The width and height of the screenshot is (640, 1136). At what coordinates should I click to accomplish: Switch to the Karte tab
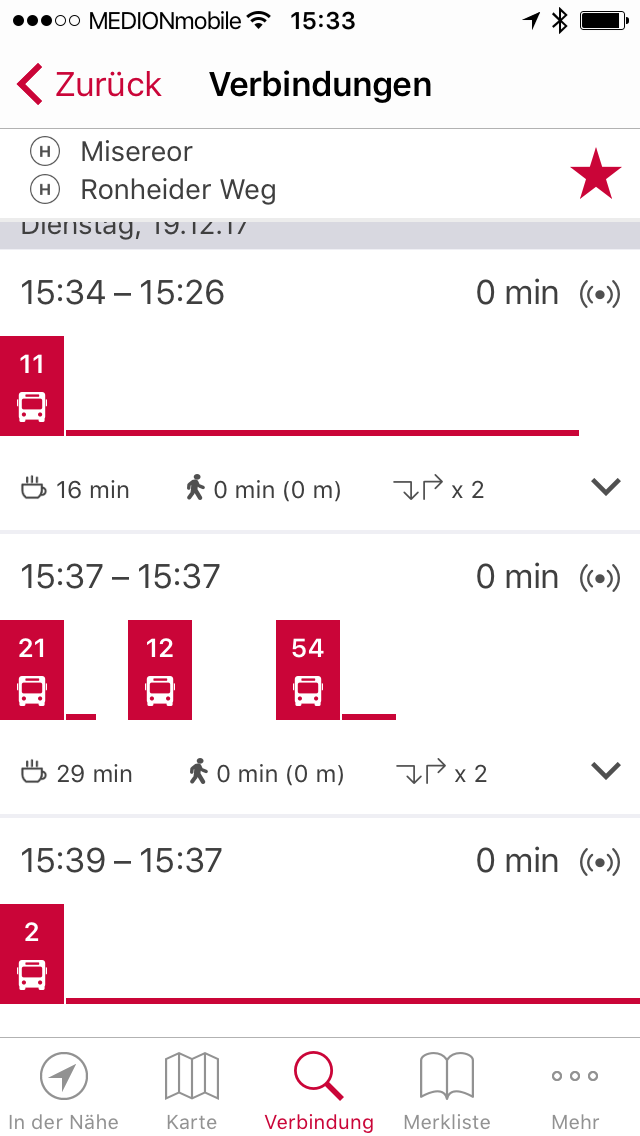click(191, 1090)
